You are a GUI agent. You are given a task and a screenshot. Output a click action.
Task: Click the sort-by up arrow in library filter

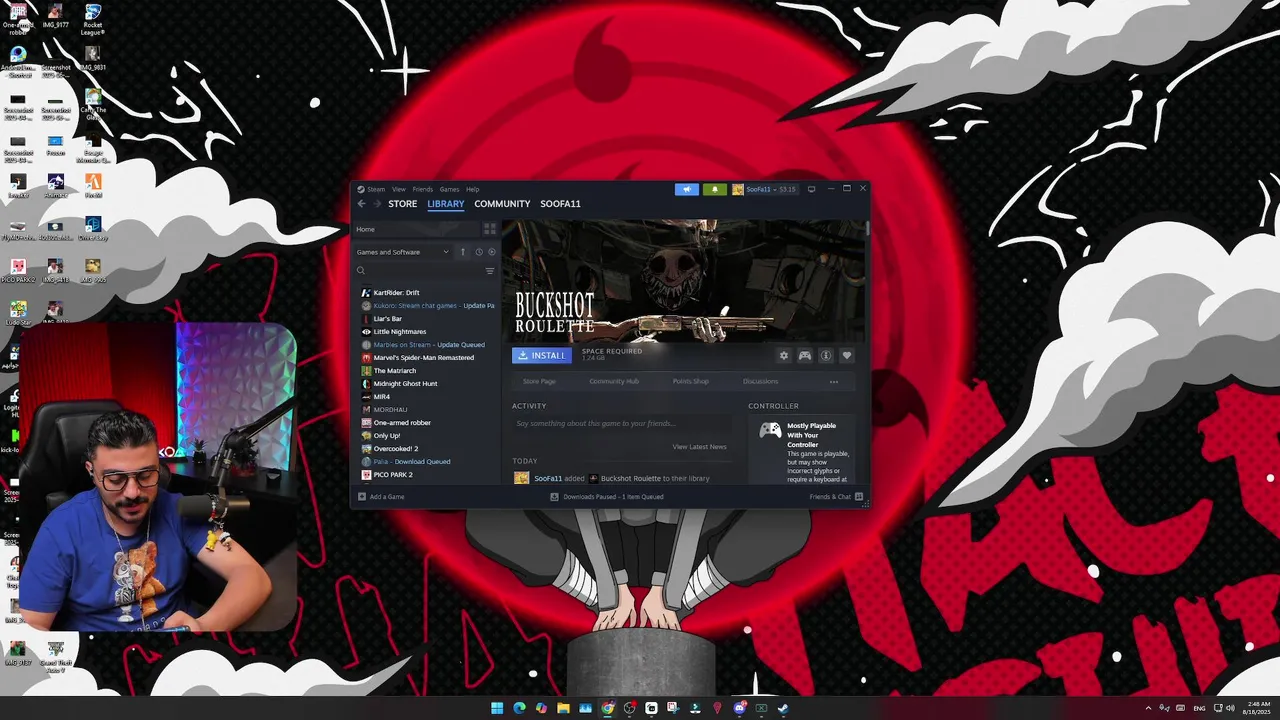(463, 252)
